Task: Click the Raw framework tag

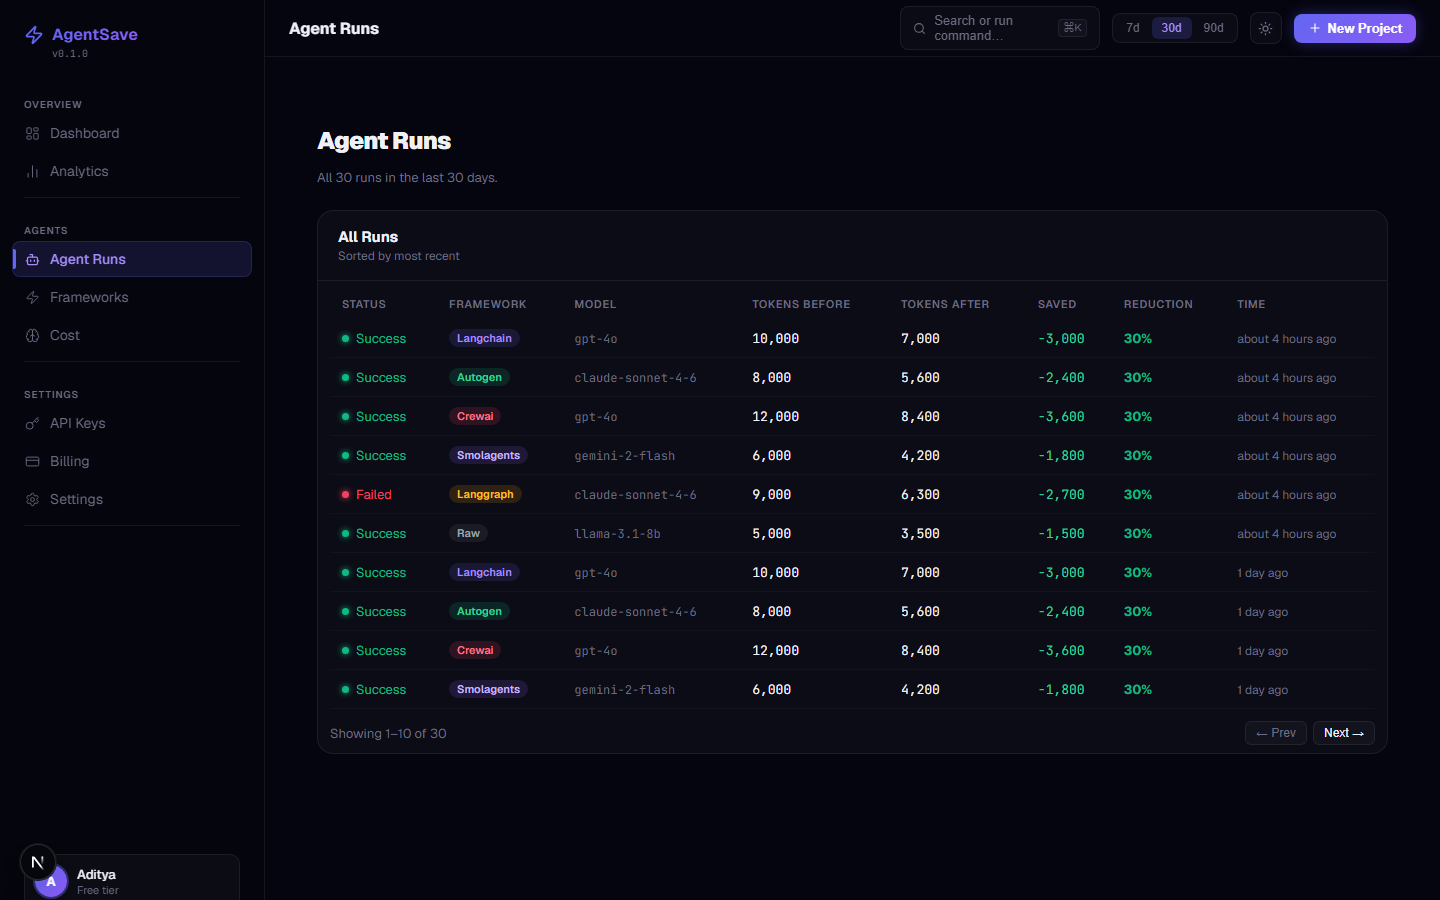Action: [x=468, y=534]
